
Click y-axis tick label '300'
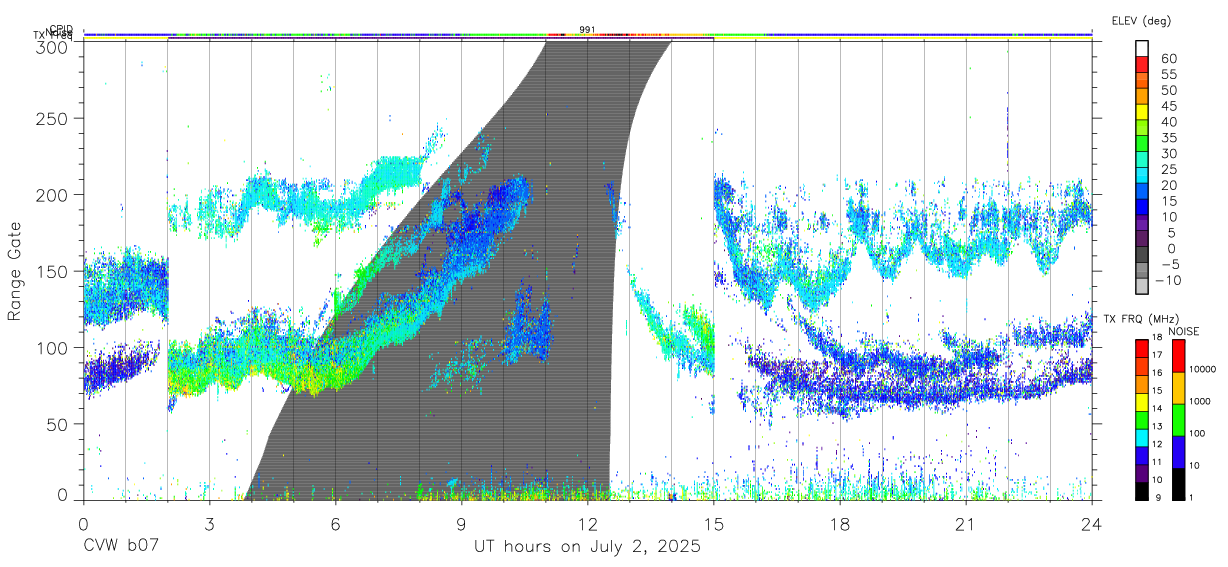click(54, 46)
